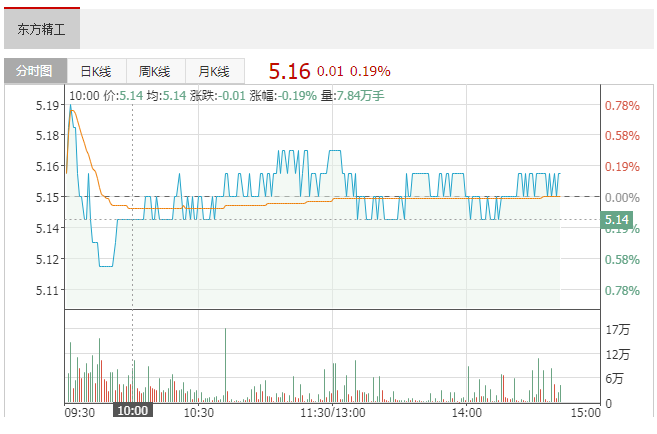Switch to 周K线 weekly chart

155,72
